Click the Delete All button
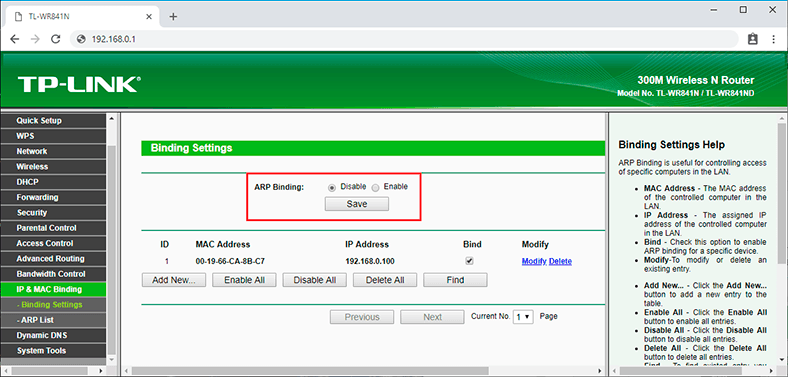788x377 pixels. pos(385,280)
